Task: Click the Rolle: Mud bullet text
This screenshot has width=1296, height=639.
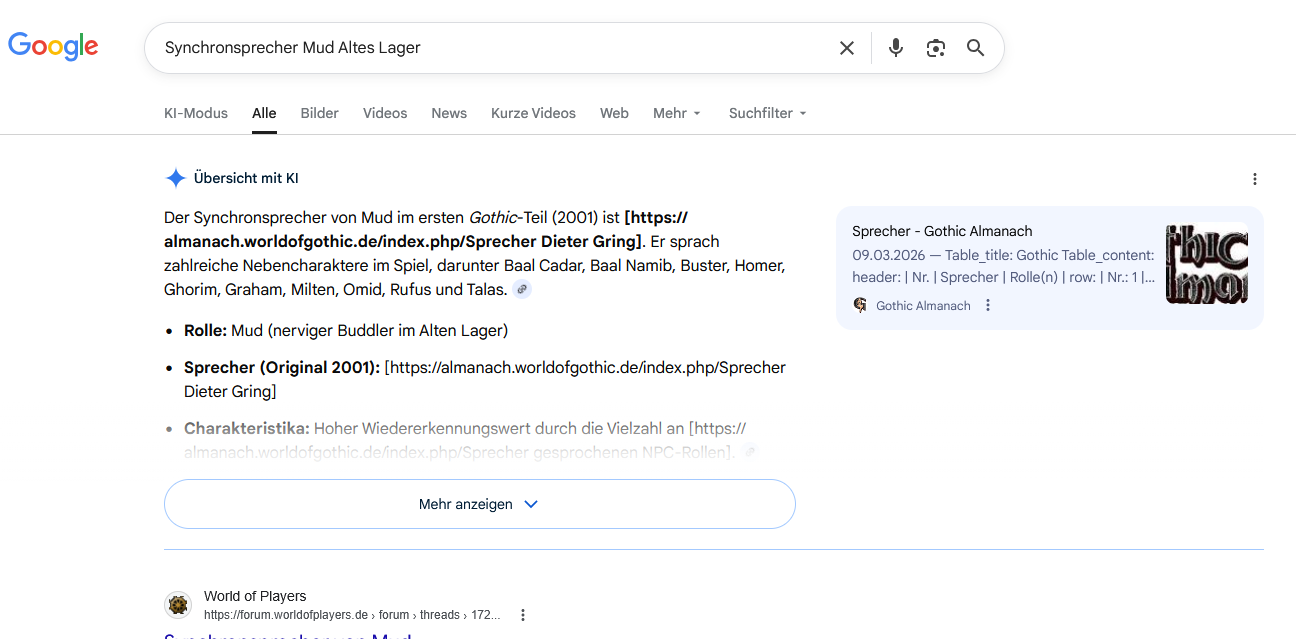Action: [346, 330]
